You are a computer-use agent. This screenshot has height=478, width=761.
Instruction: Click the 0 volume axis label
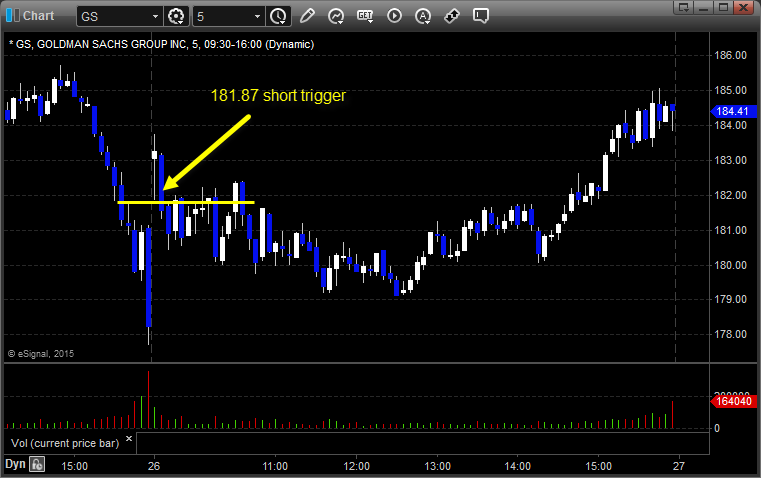click(717, 429)
